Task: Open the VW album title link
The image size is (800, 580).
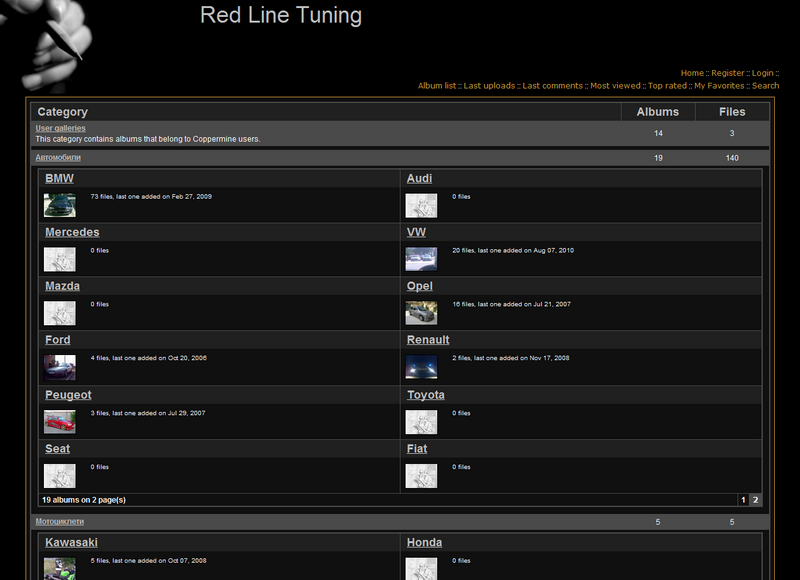Action: pyautogui.click(x=416, y=232)
